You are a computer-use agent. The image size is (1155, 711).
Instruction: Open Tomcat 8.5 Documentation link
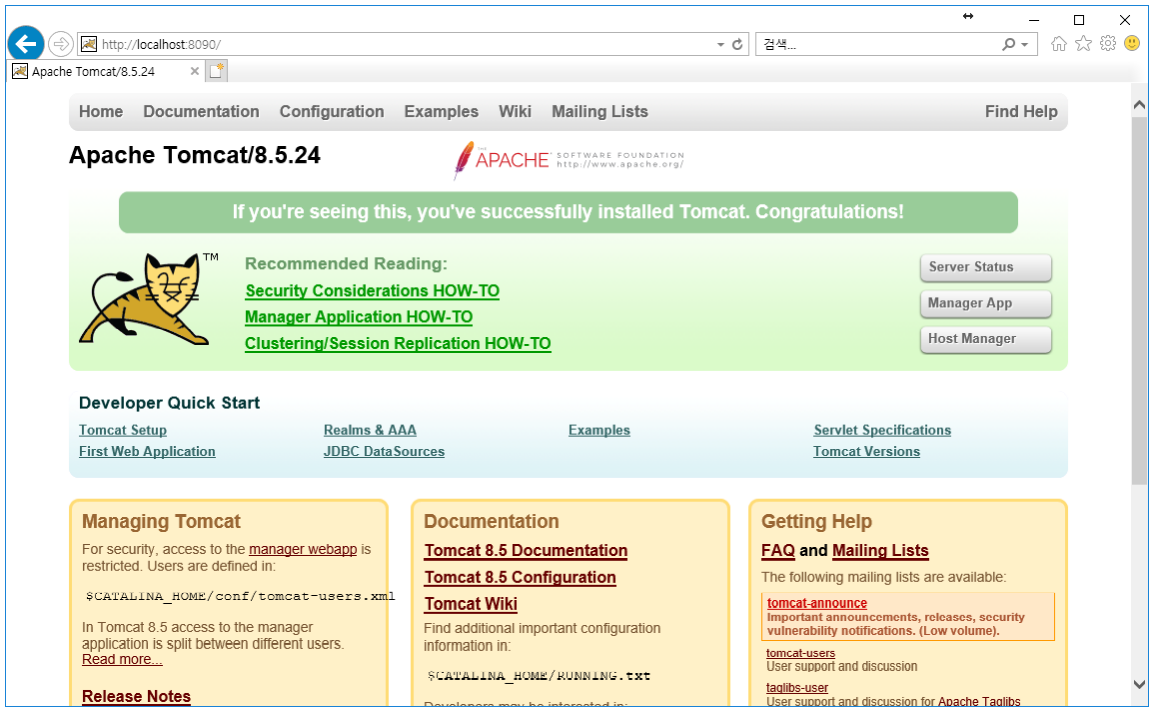tap(526, 551)
